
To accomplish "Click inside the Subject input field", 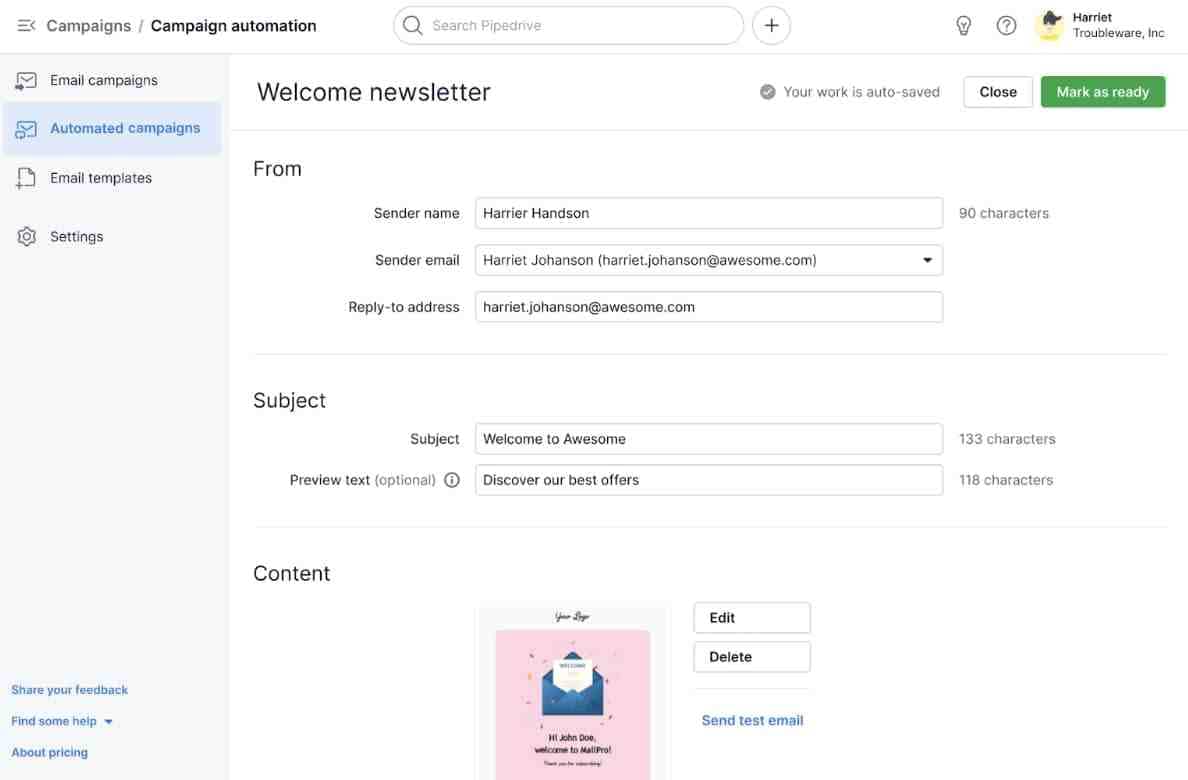I will (709, 438).
